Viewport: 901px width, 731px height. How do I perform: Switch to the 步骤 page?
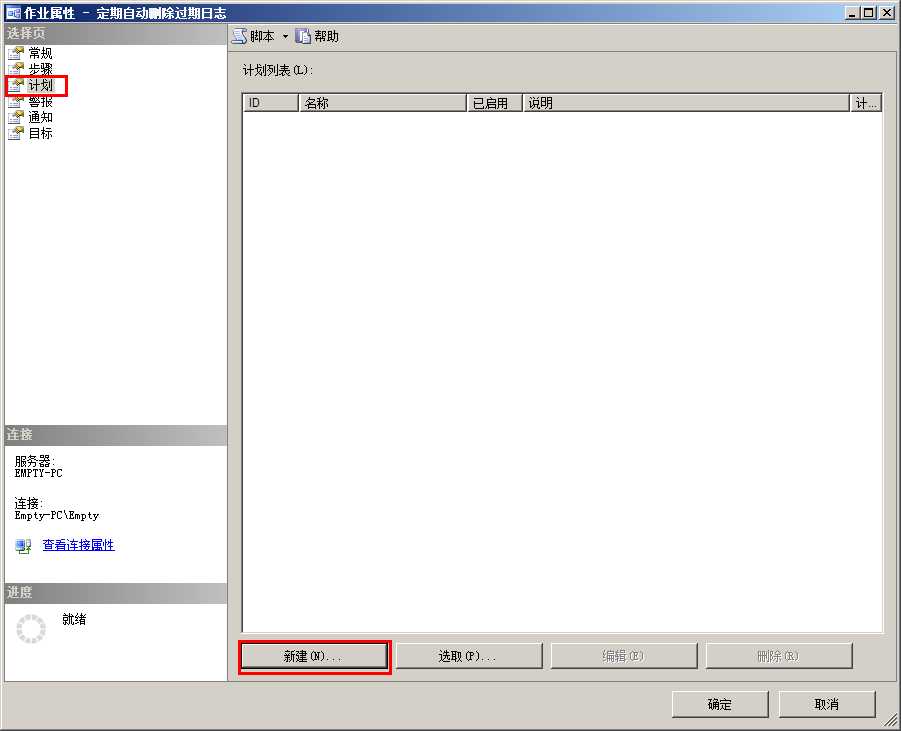click(40, 69)
